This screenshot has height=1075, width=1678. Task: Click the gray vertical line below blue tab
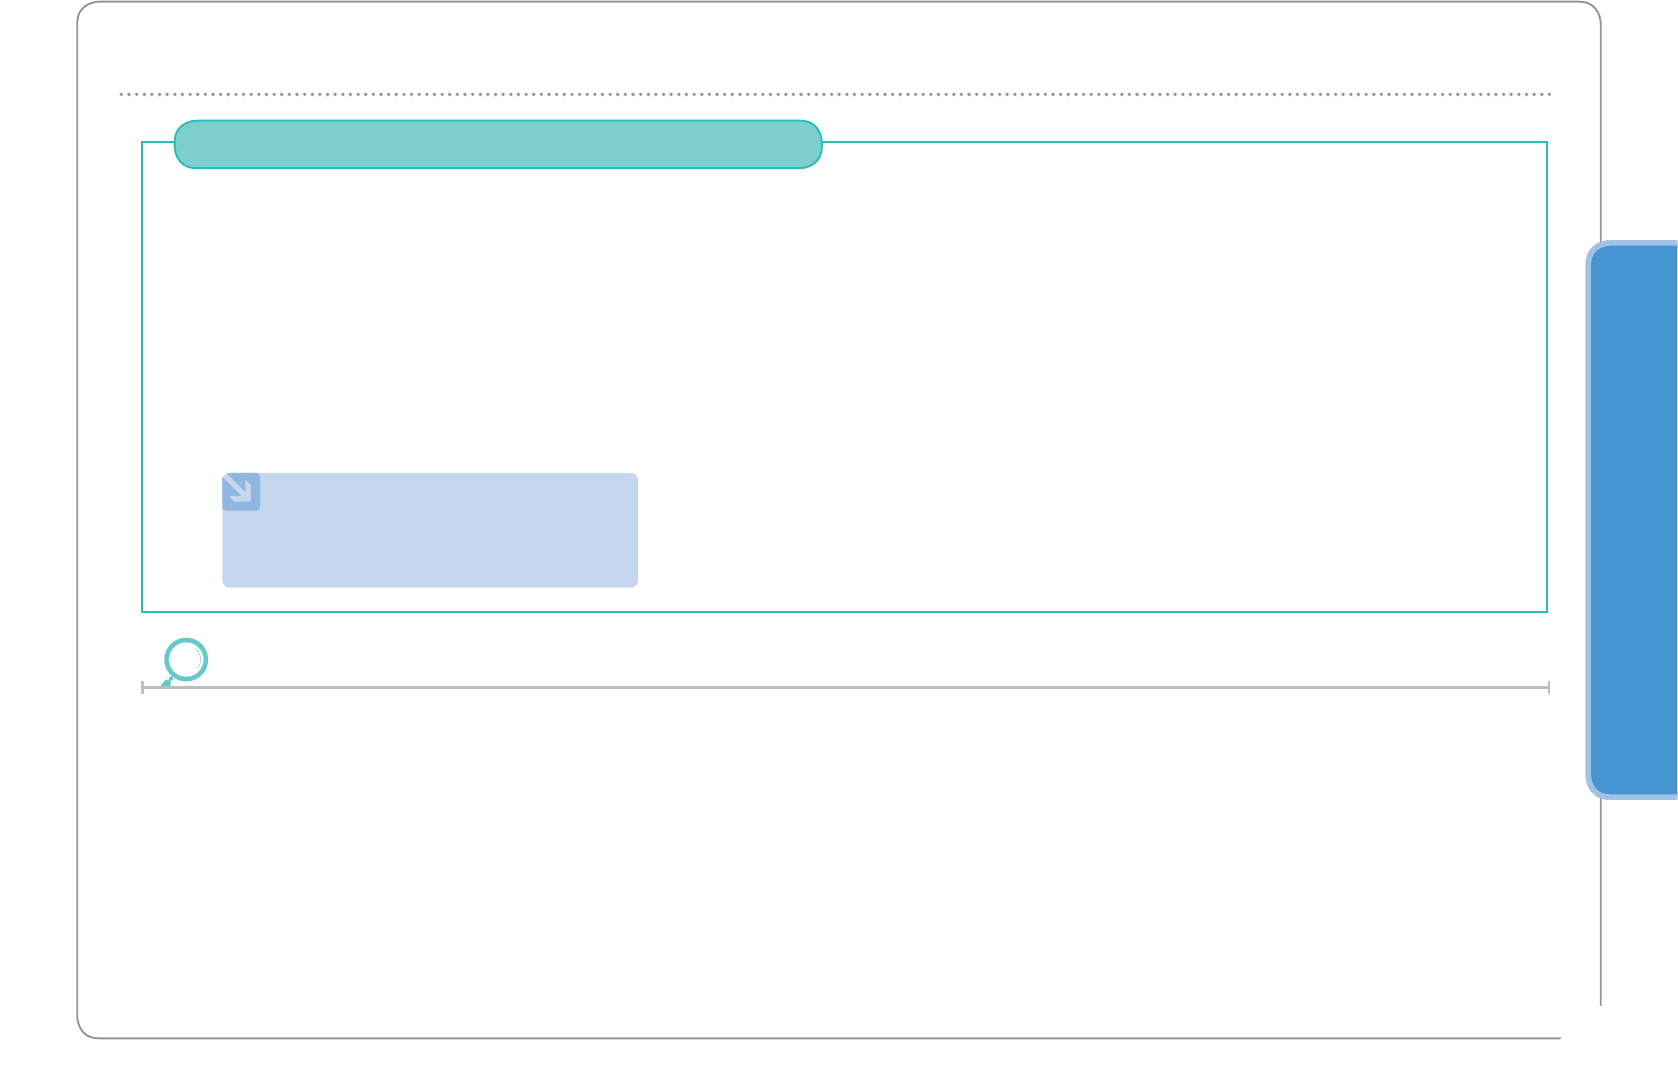tap(1600, 900)
